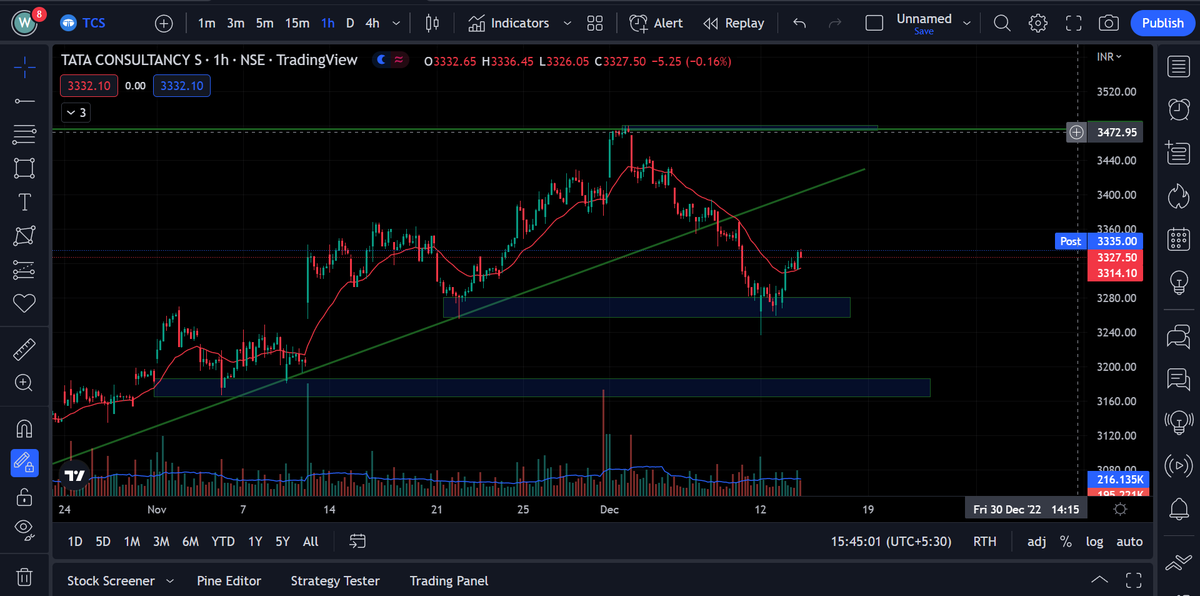This screenshot has width=1200, height=596.
Task: Select the YTD date range
Action: (223, 541)
